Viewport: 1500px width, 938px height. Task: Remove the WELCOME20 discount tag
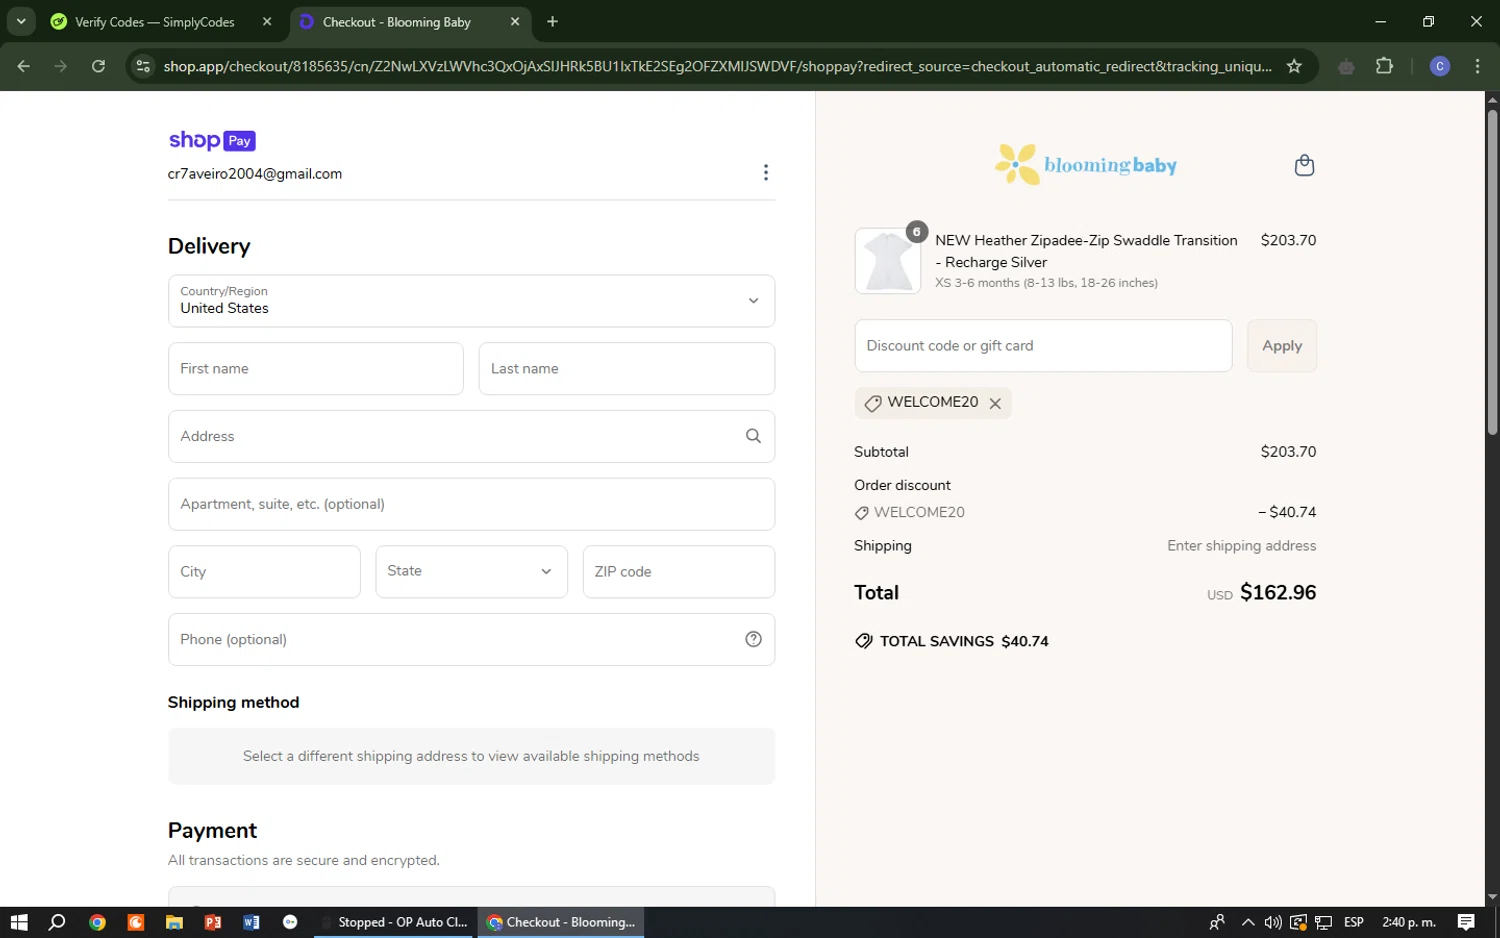click(x=995, y=403)
